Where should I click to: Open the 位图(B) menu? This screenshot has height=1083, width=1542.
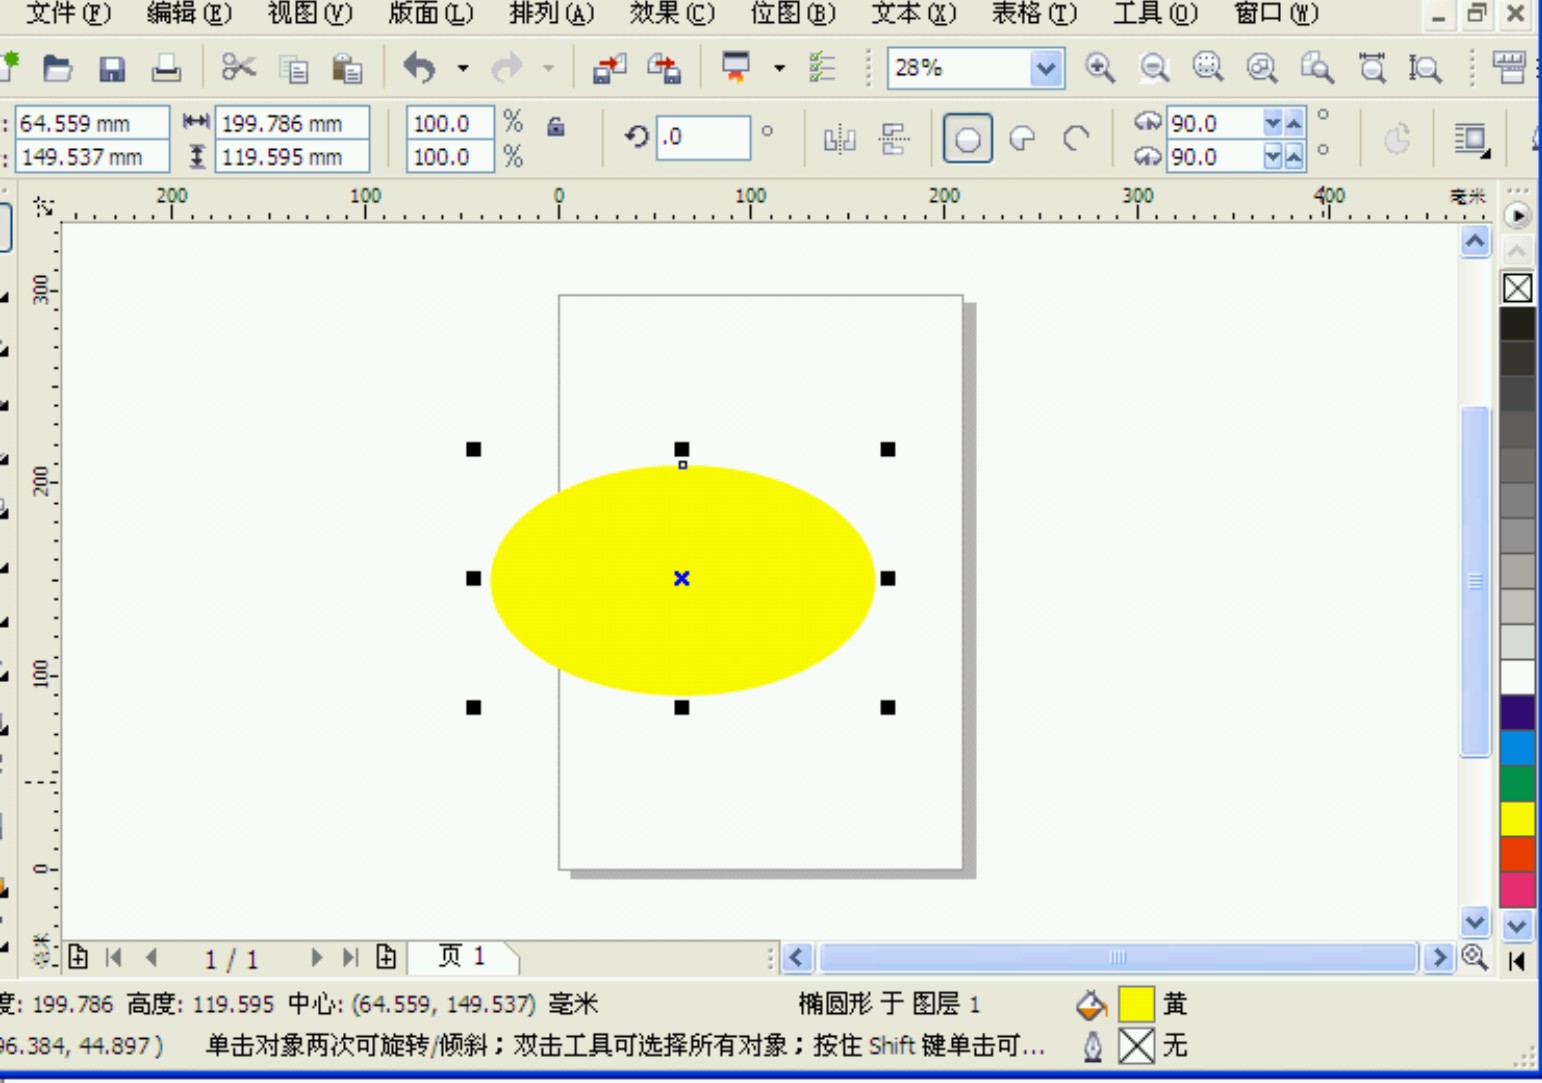793,13
